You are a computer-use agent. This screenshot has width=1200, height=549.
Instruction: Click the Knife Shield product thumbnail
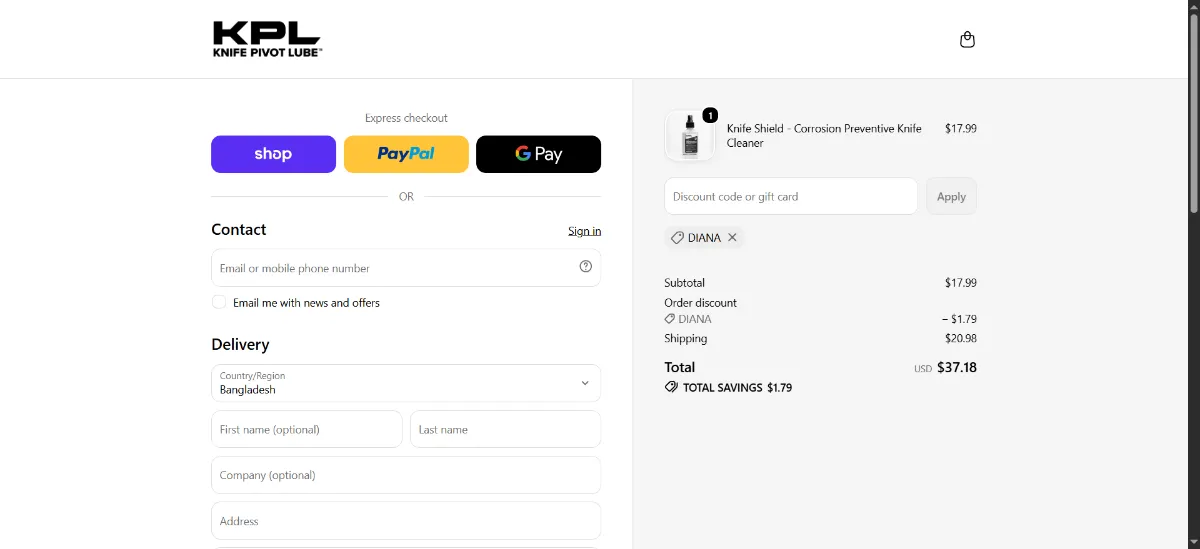689,135
